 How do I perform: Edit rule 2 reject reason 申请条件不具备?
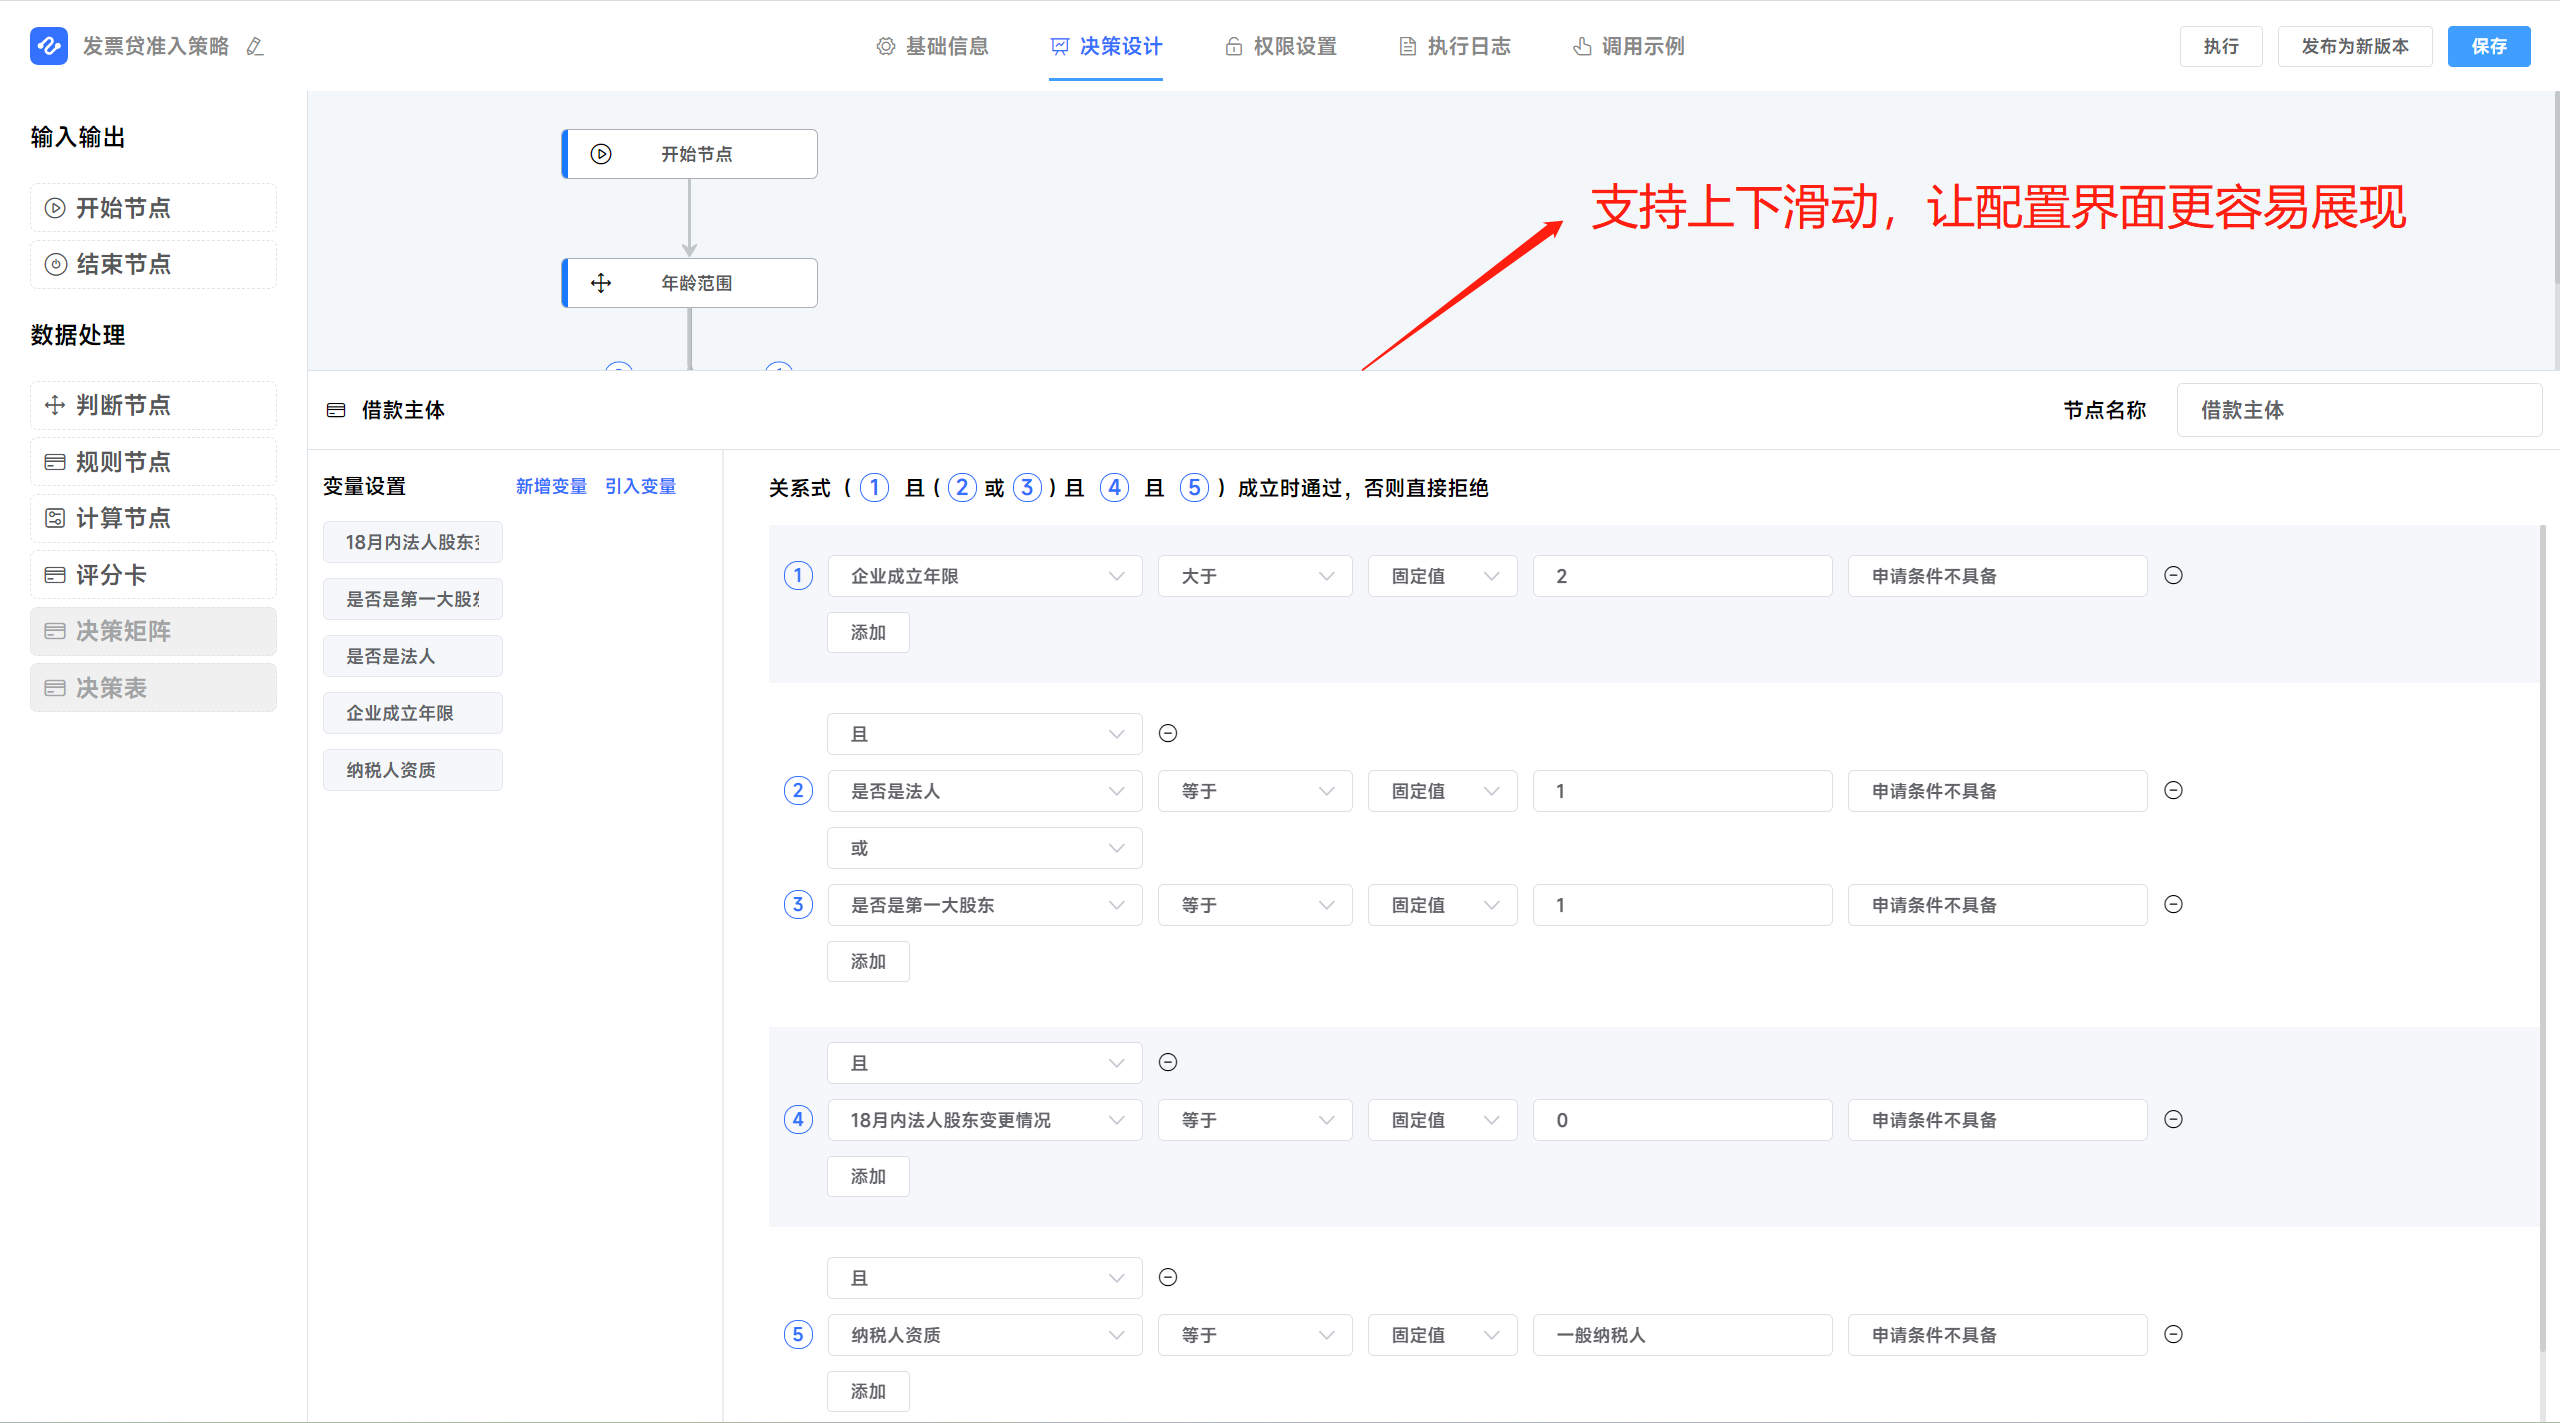1997,791
